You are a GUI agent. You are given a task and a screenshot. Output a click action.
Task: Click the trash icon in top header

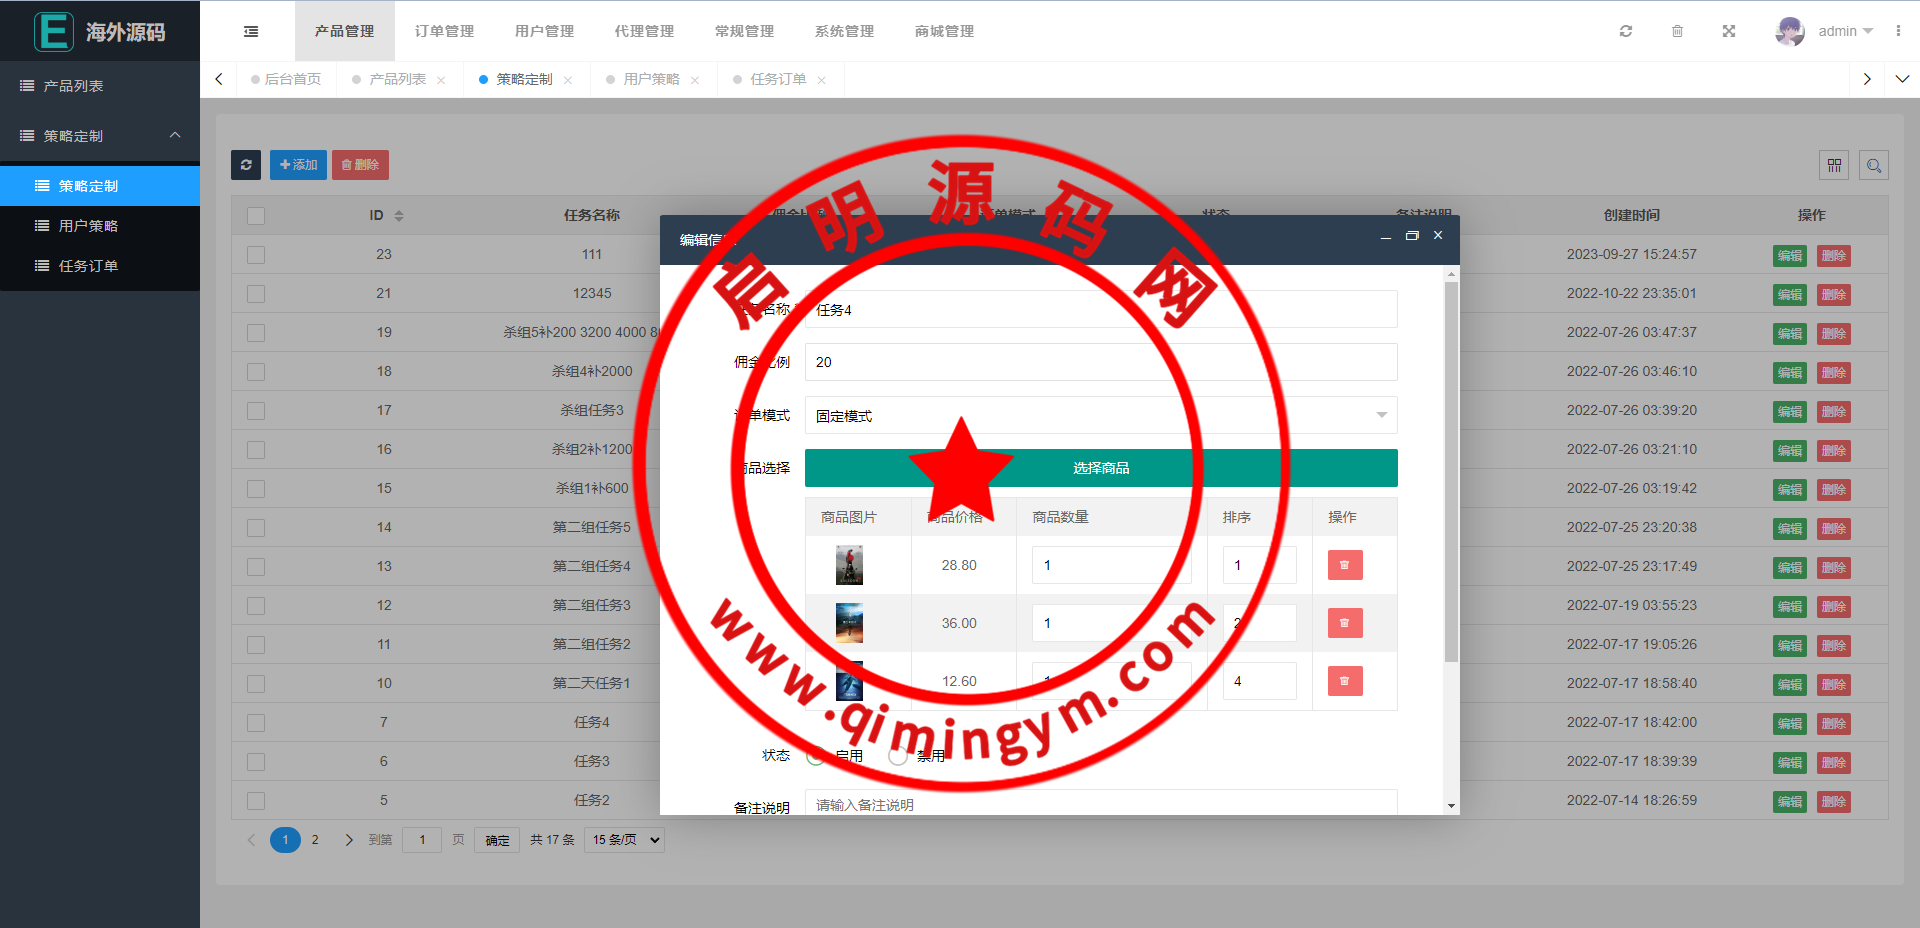click(x=1677, y=31)
